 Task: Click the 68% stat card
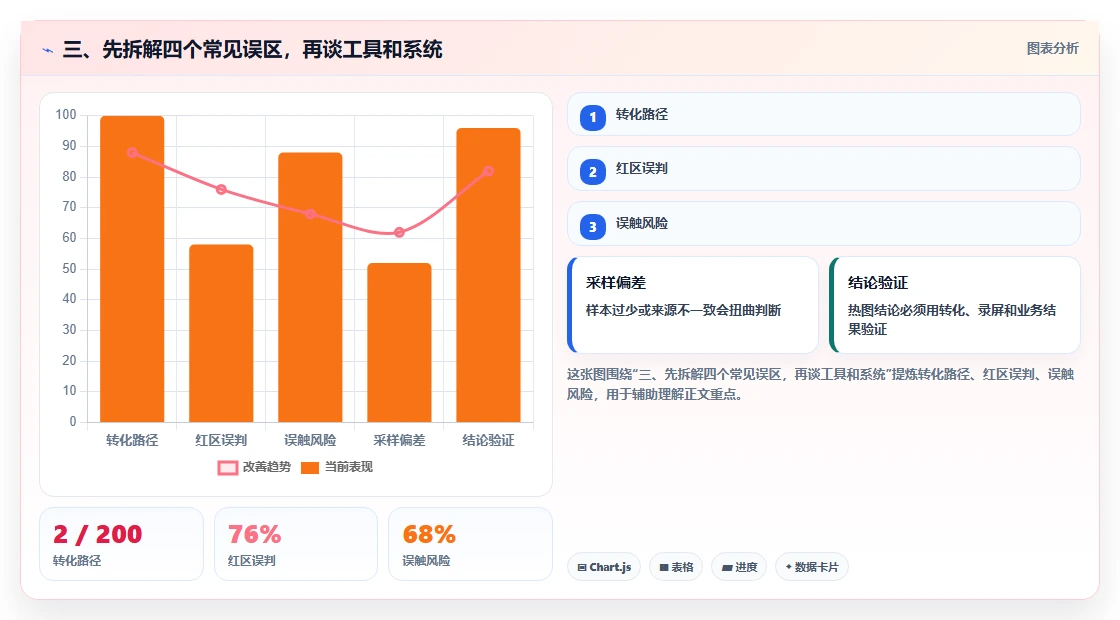471,544
